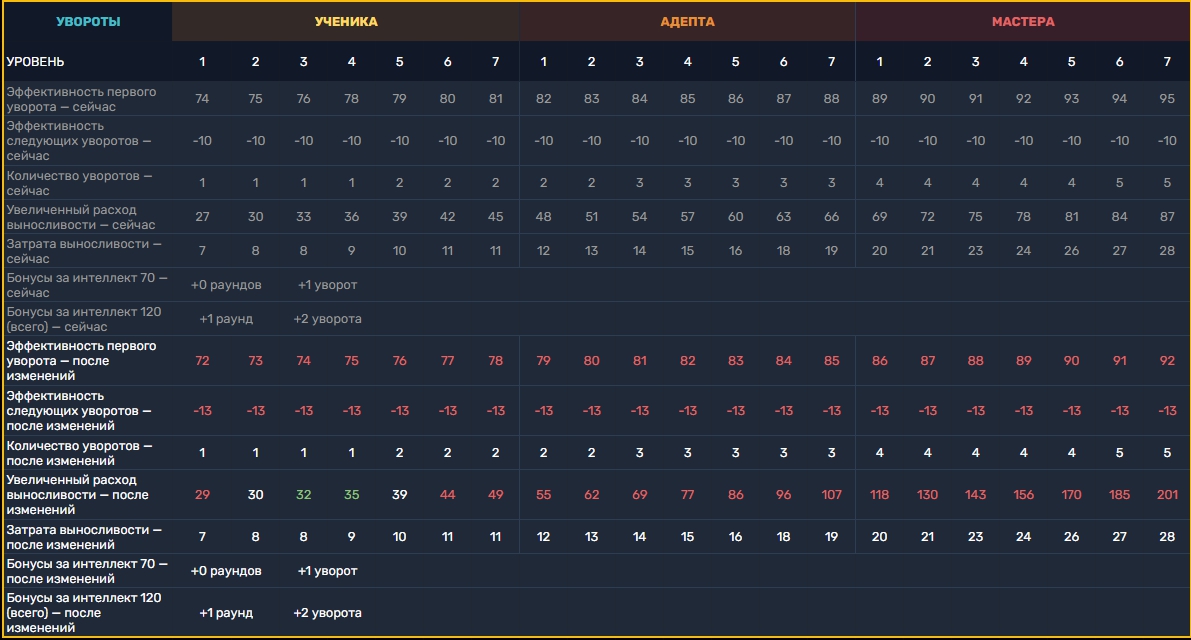Select the УЧЕНИКА column group header
Screen dimensions: 1191x640
click(346, 21)
